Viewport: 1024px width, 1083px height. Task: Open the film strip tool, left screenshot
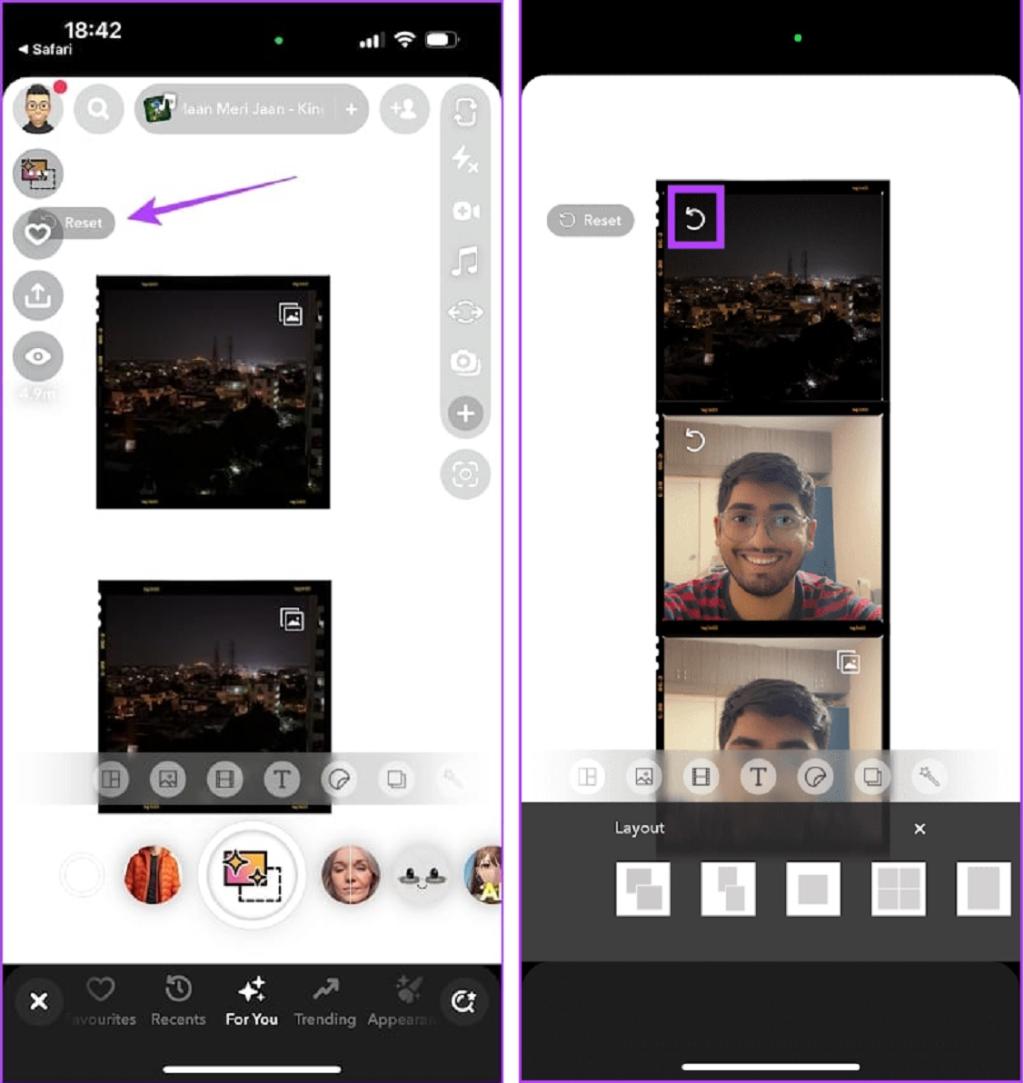point(224,779)
